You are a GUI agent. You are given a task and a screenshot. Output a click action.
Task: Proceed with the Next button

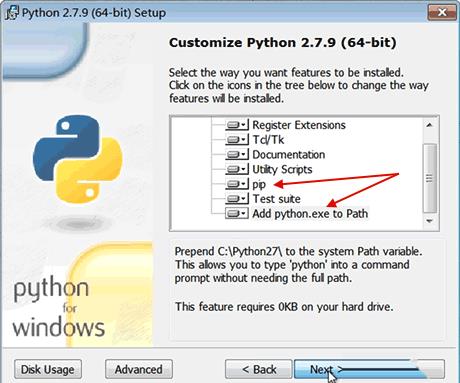(369, 369)
